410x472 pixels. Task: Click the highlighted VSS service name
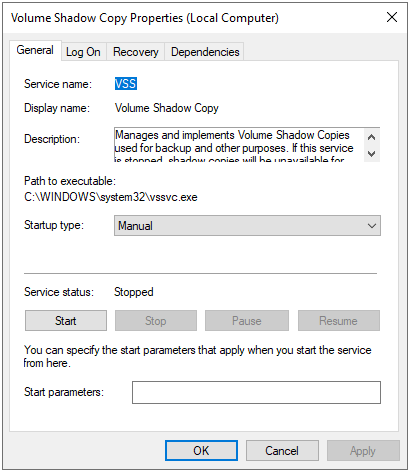coord(126,84)
